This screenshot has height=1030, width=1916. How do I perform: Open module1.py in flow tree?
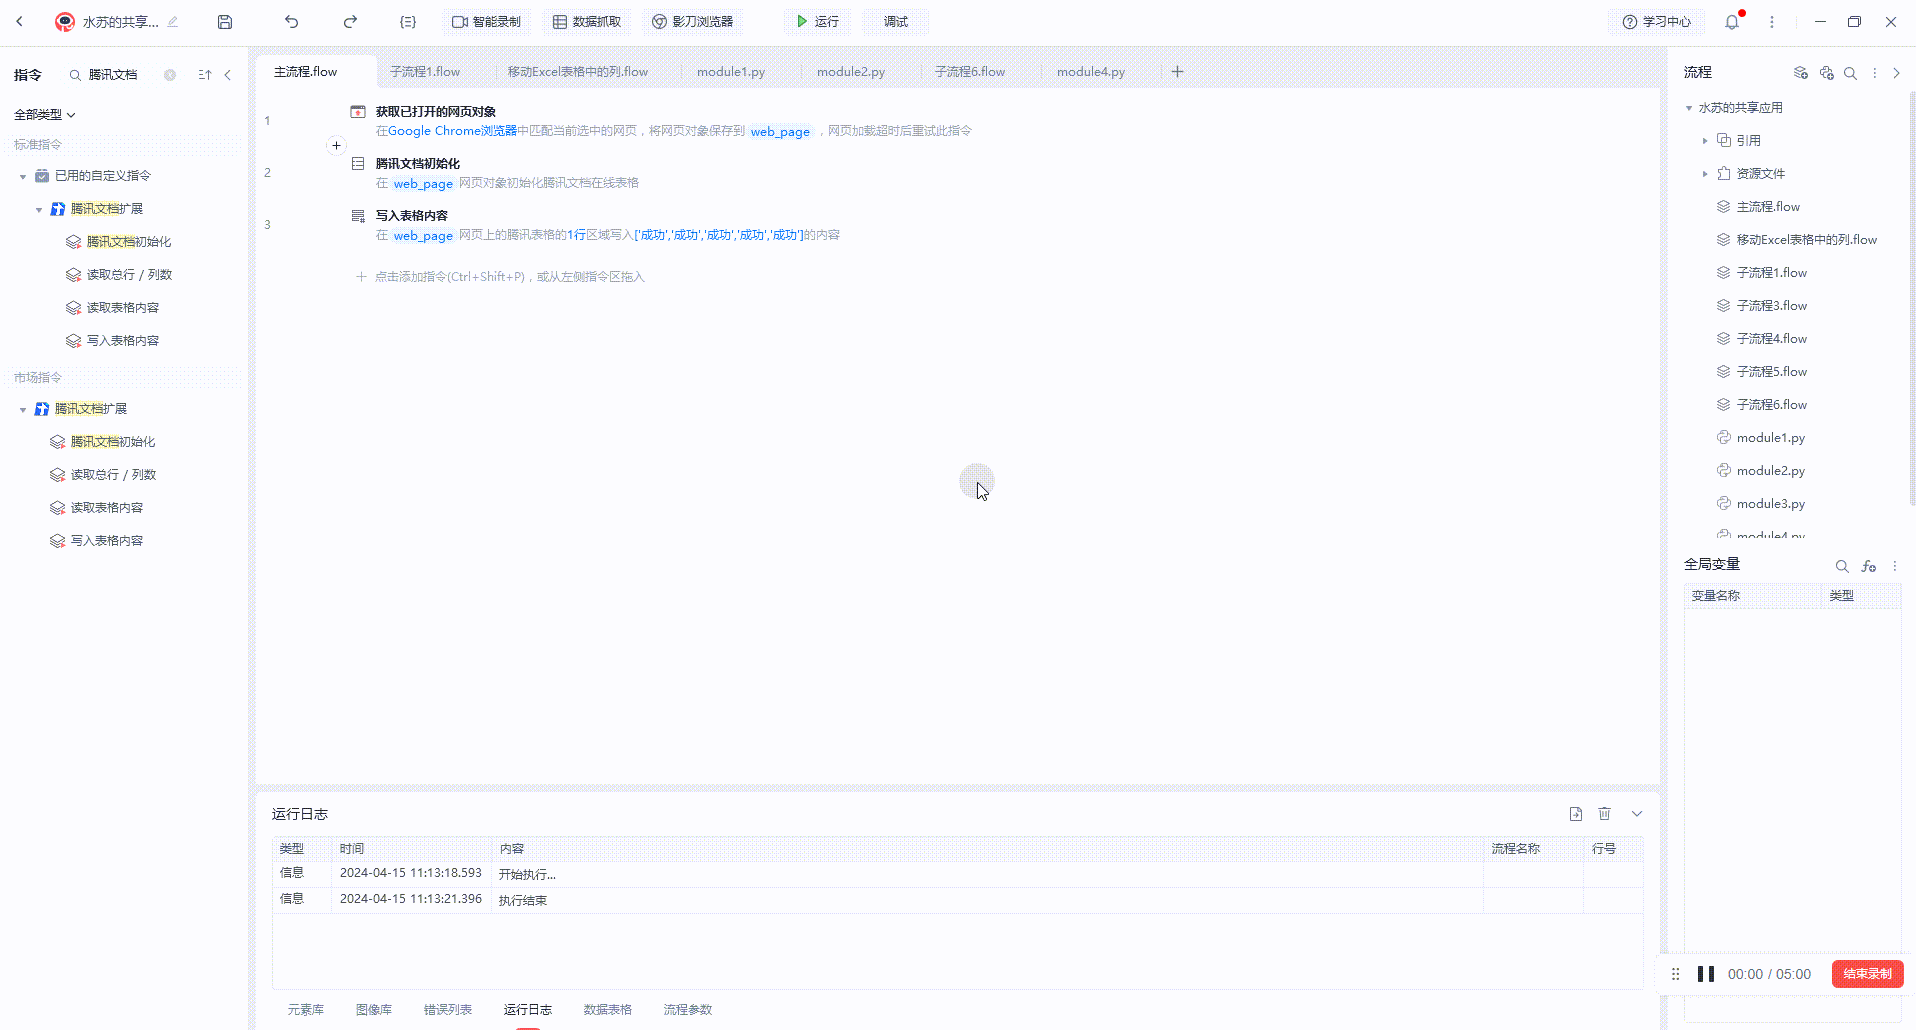point(1770,438)
